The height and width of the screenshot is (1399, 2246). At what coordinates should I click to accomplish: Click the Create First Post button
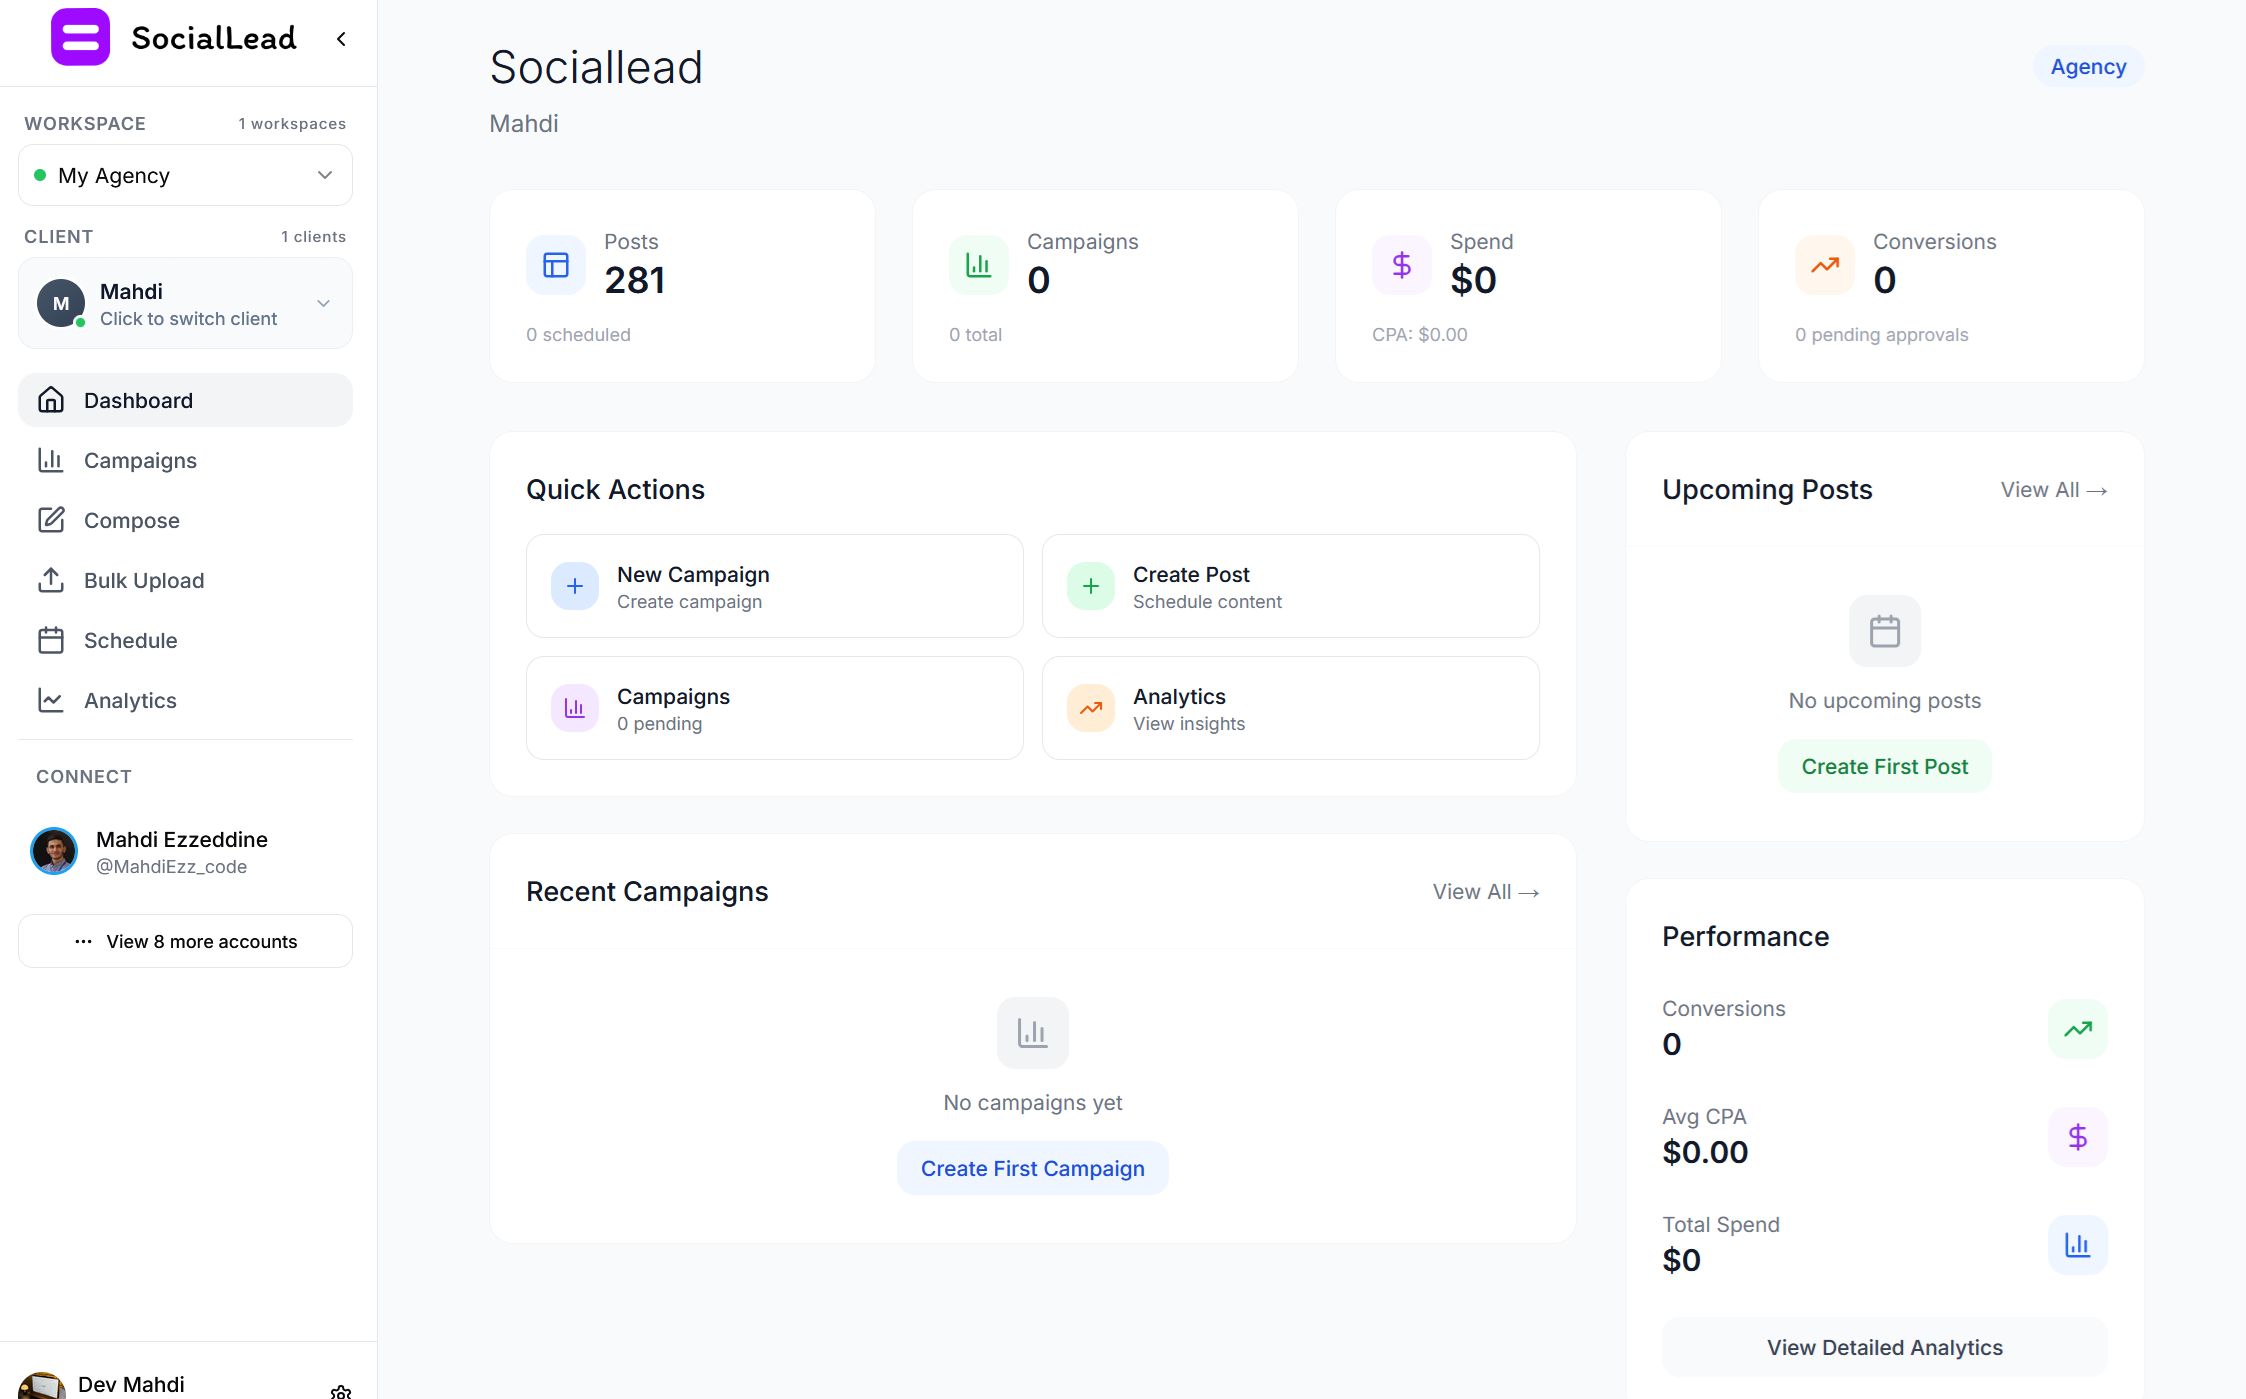[x=1884, y=766]
